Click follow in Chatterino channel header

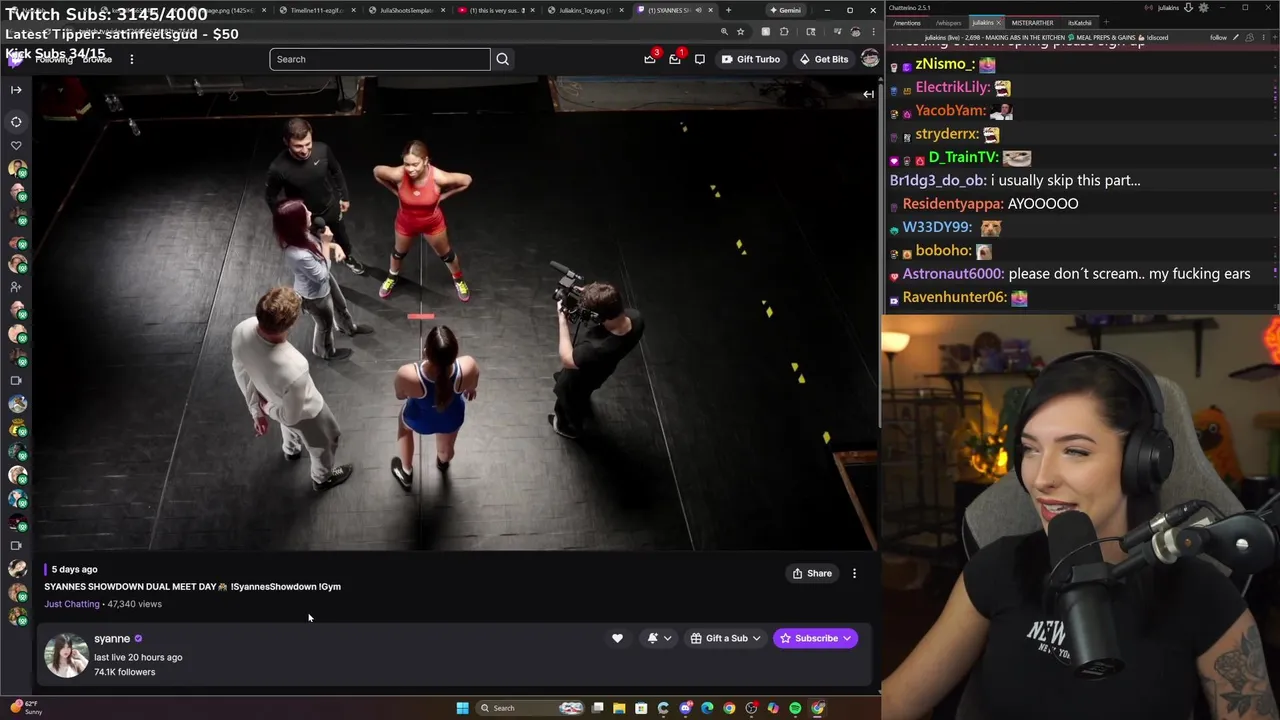(x=1218, y=38)
